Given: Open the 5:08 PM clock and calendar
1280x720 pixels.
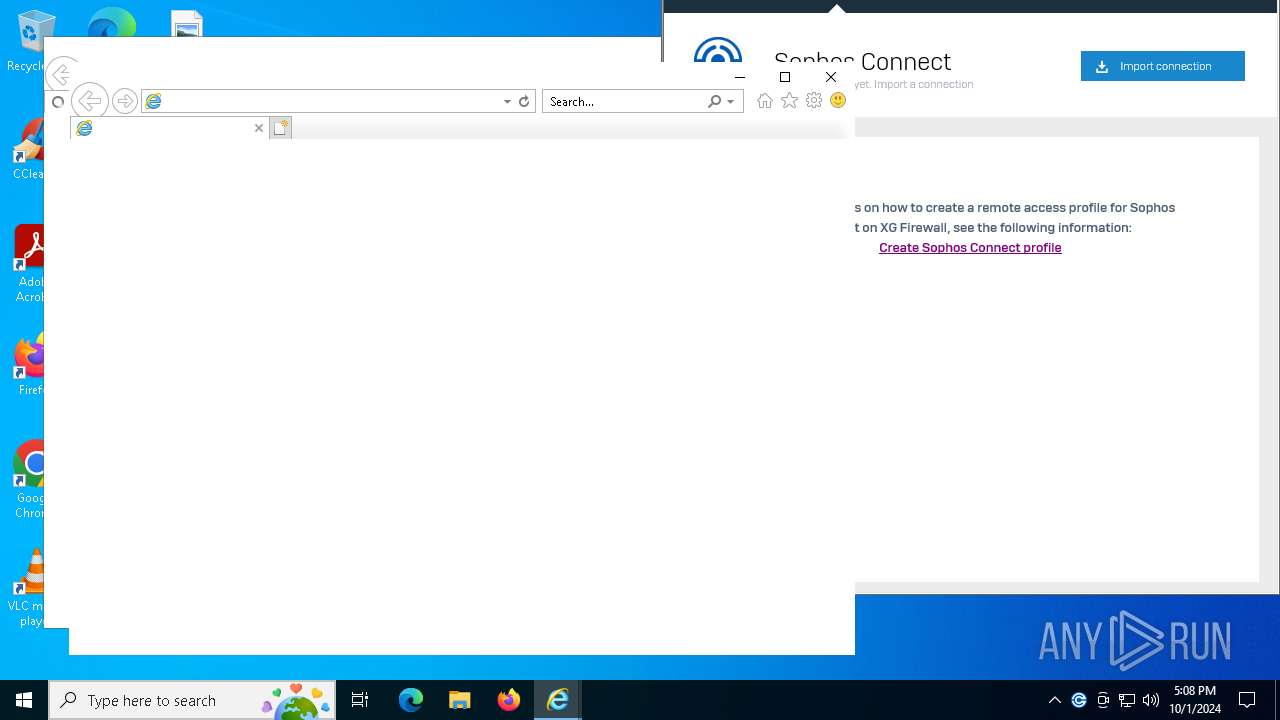Looking at the screenshot, I should [1195, 700].
